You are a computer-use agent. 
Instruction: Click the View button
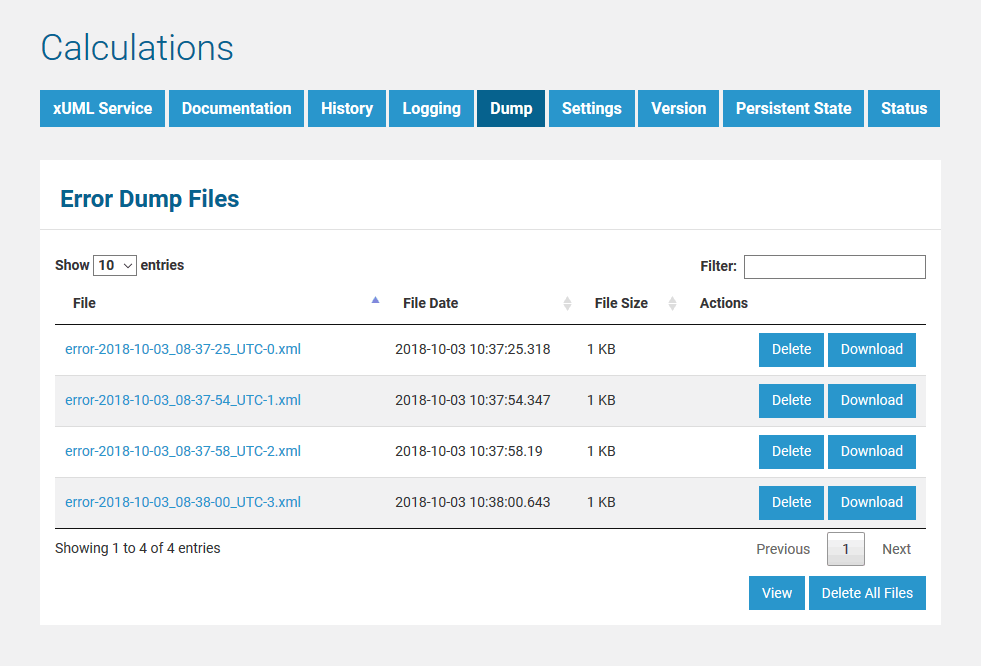pyautogui.click(x=776, y=593)
